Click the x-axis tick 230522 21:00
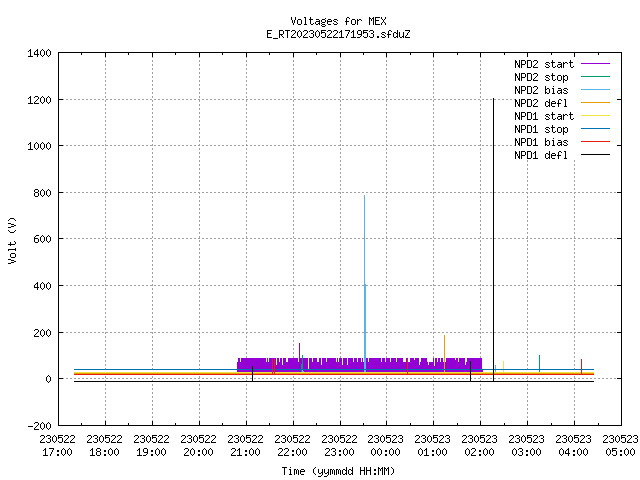This screenshot has height=480, width=640. pos(245,446)
